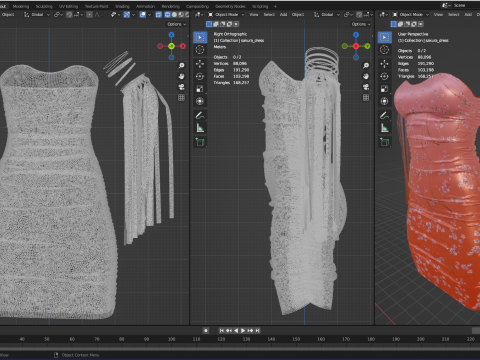Select the Add Cube tool in middle viewport
This screenshot has width=480, height=360.
click(x=200, y=142)
